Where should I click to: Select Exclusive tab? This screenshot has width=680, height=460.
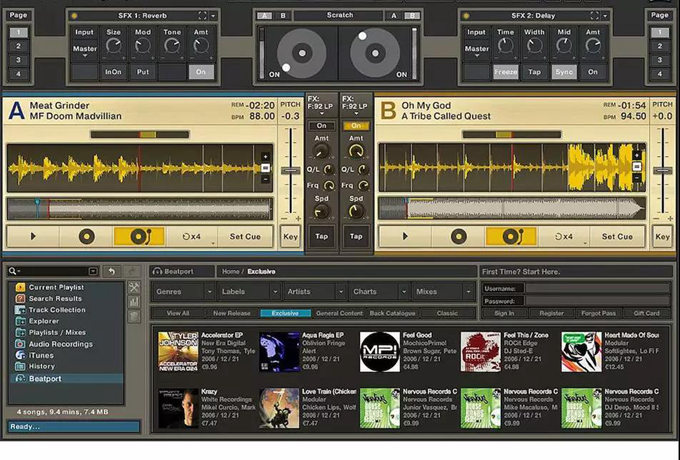click(285, 313)
